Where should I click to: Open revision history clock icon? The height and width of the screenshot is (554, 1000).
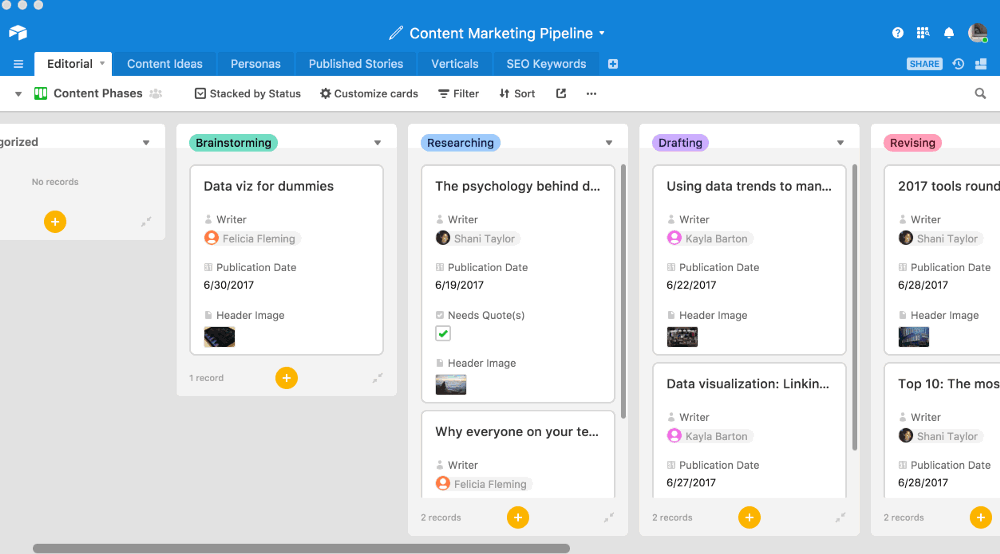point(958,64)
